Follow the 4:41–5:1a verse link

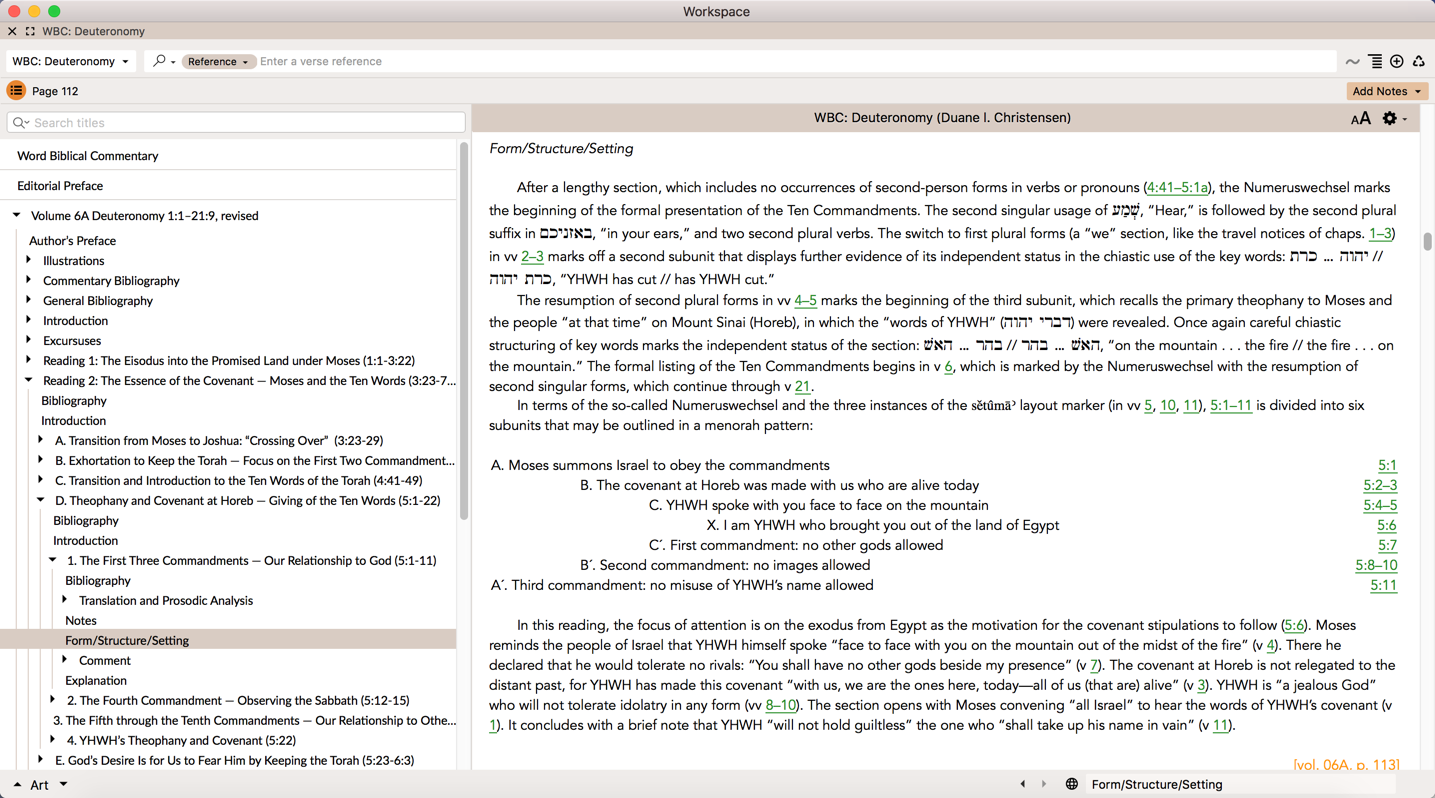[x=1177, y=188]
